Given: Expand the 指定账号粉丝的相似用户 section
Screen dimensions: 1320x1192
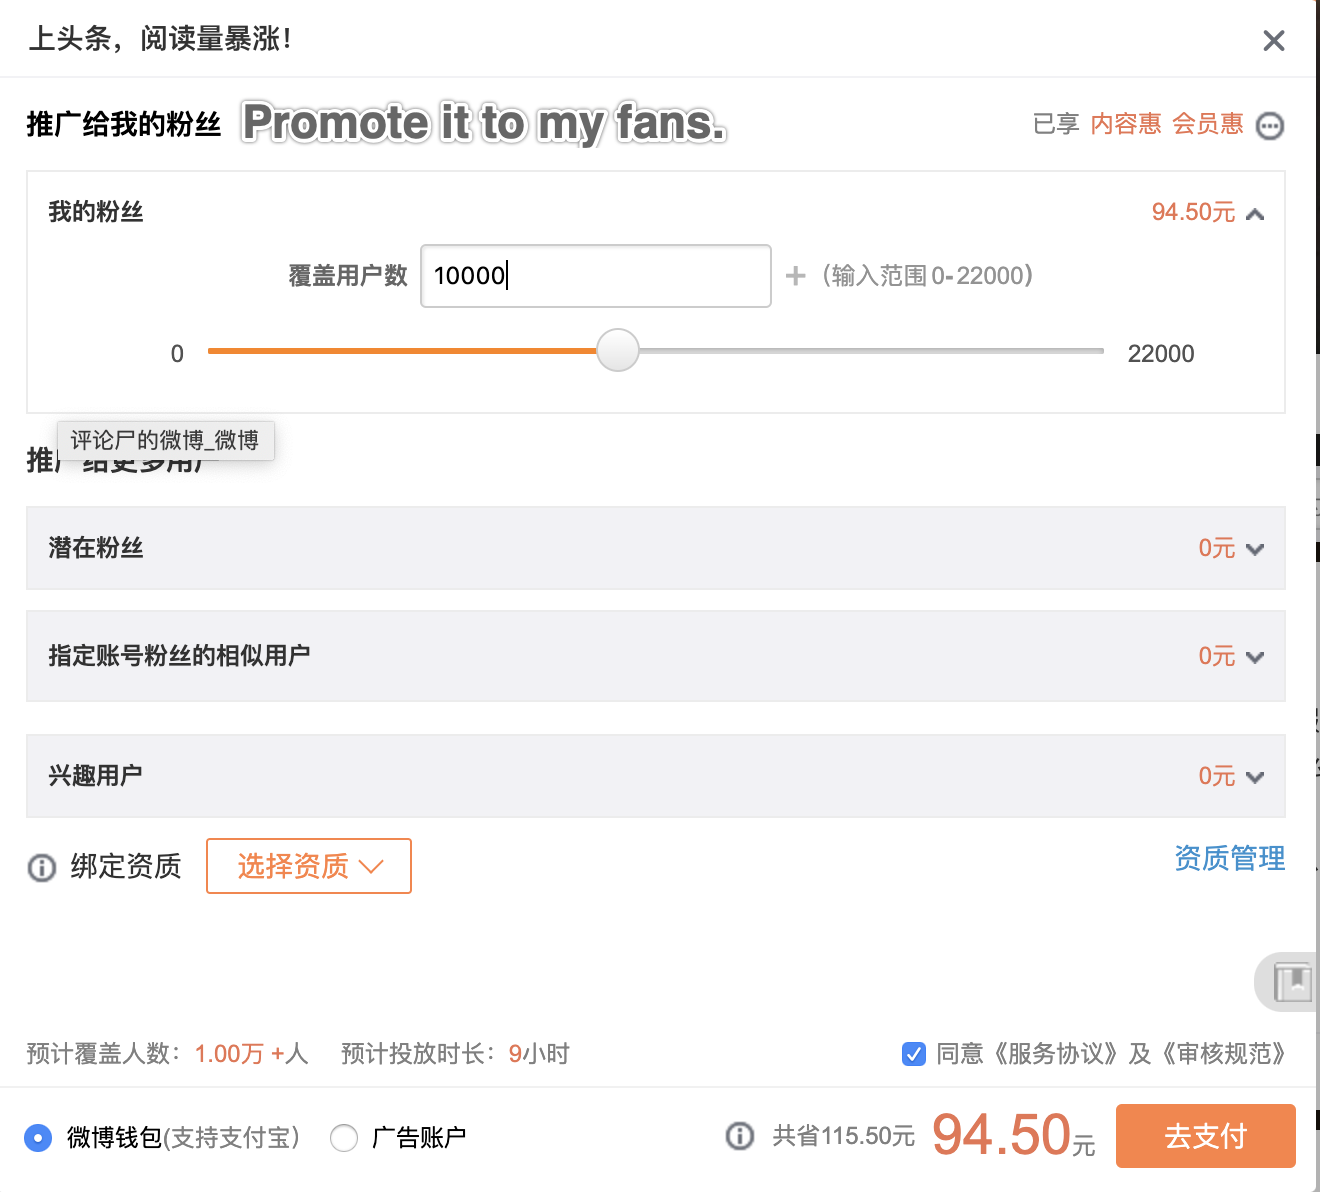Looking at the screenshot, I should pyautogui.click(x=1256, y=657).
